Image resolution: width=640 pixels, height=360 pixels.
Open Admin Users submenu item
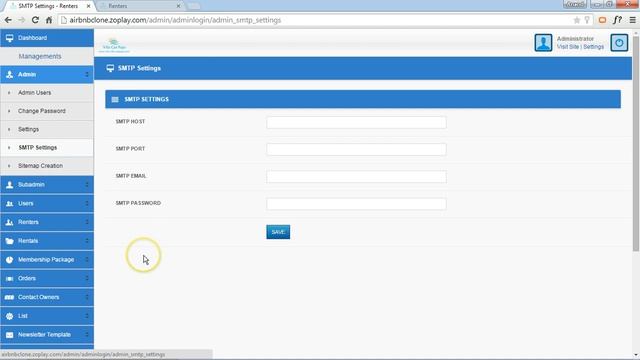47,93
